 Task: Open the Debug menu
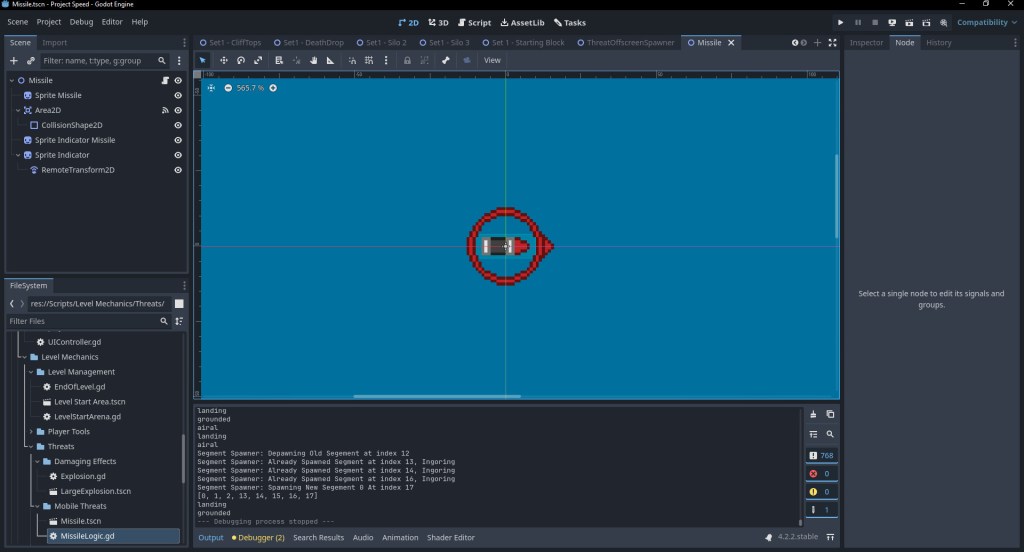(81, 22)
